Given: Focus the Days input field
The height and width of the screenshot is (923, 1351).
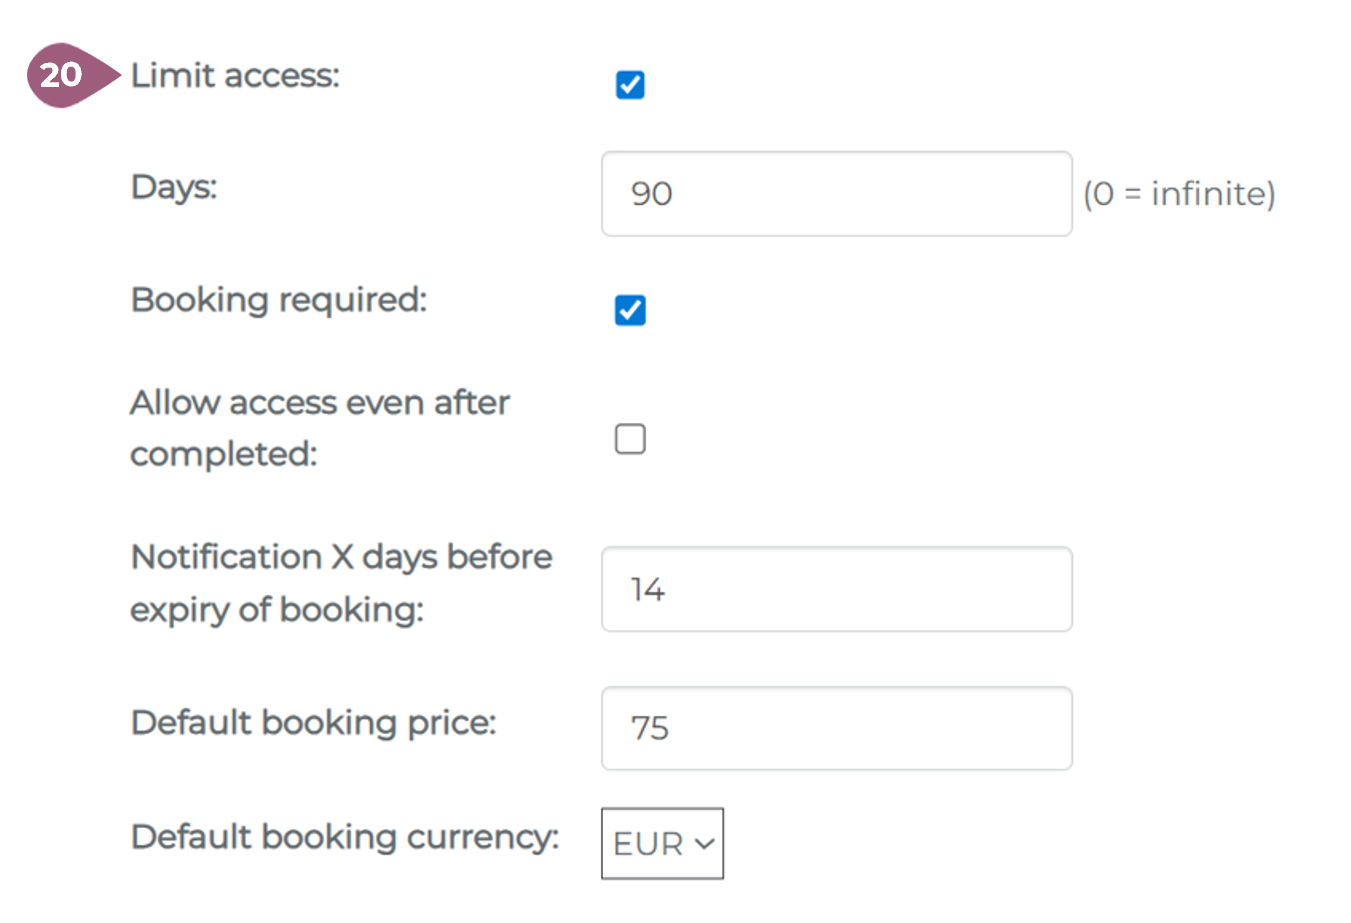Looking at the screenshot, I should [836, 194].
